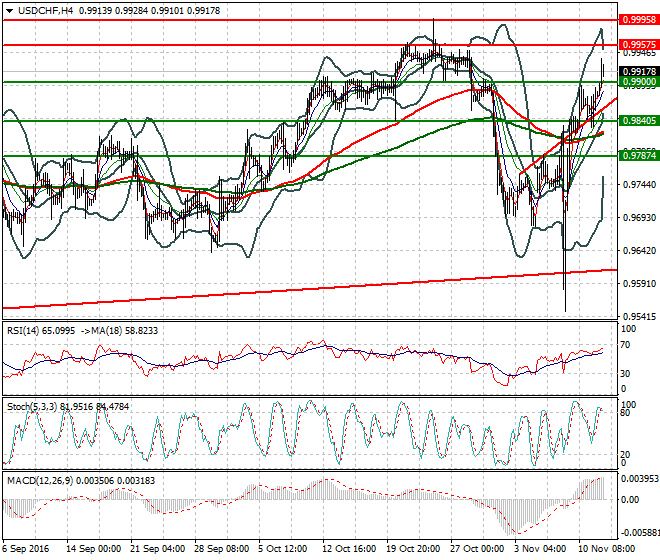
Task: Select the 0.96930 price axis value
Action: click(x=639, y=217)
